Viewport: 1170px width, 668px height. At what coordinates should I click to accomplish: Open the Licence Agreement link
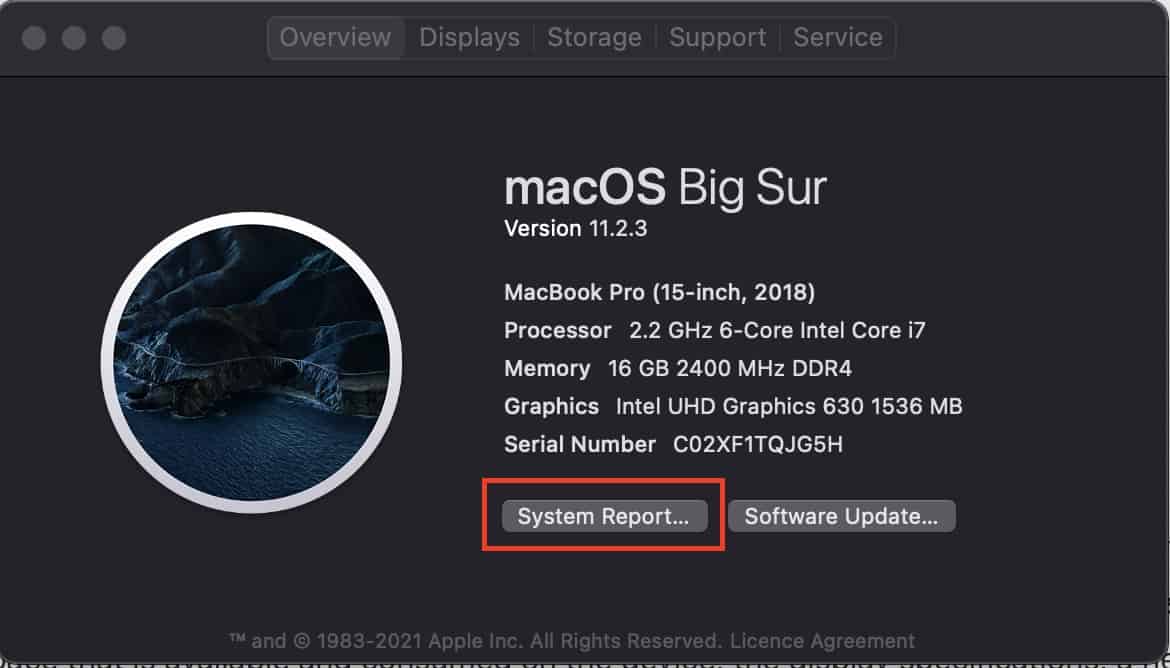click(822, 641)
